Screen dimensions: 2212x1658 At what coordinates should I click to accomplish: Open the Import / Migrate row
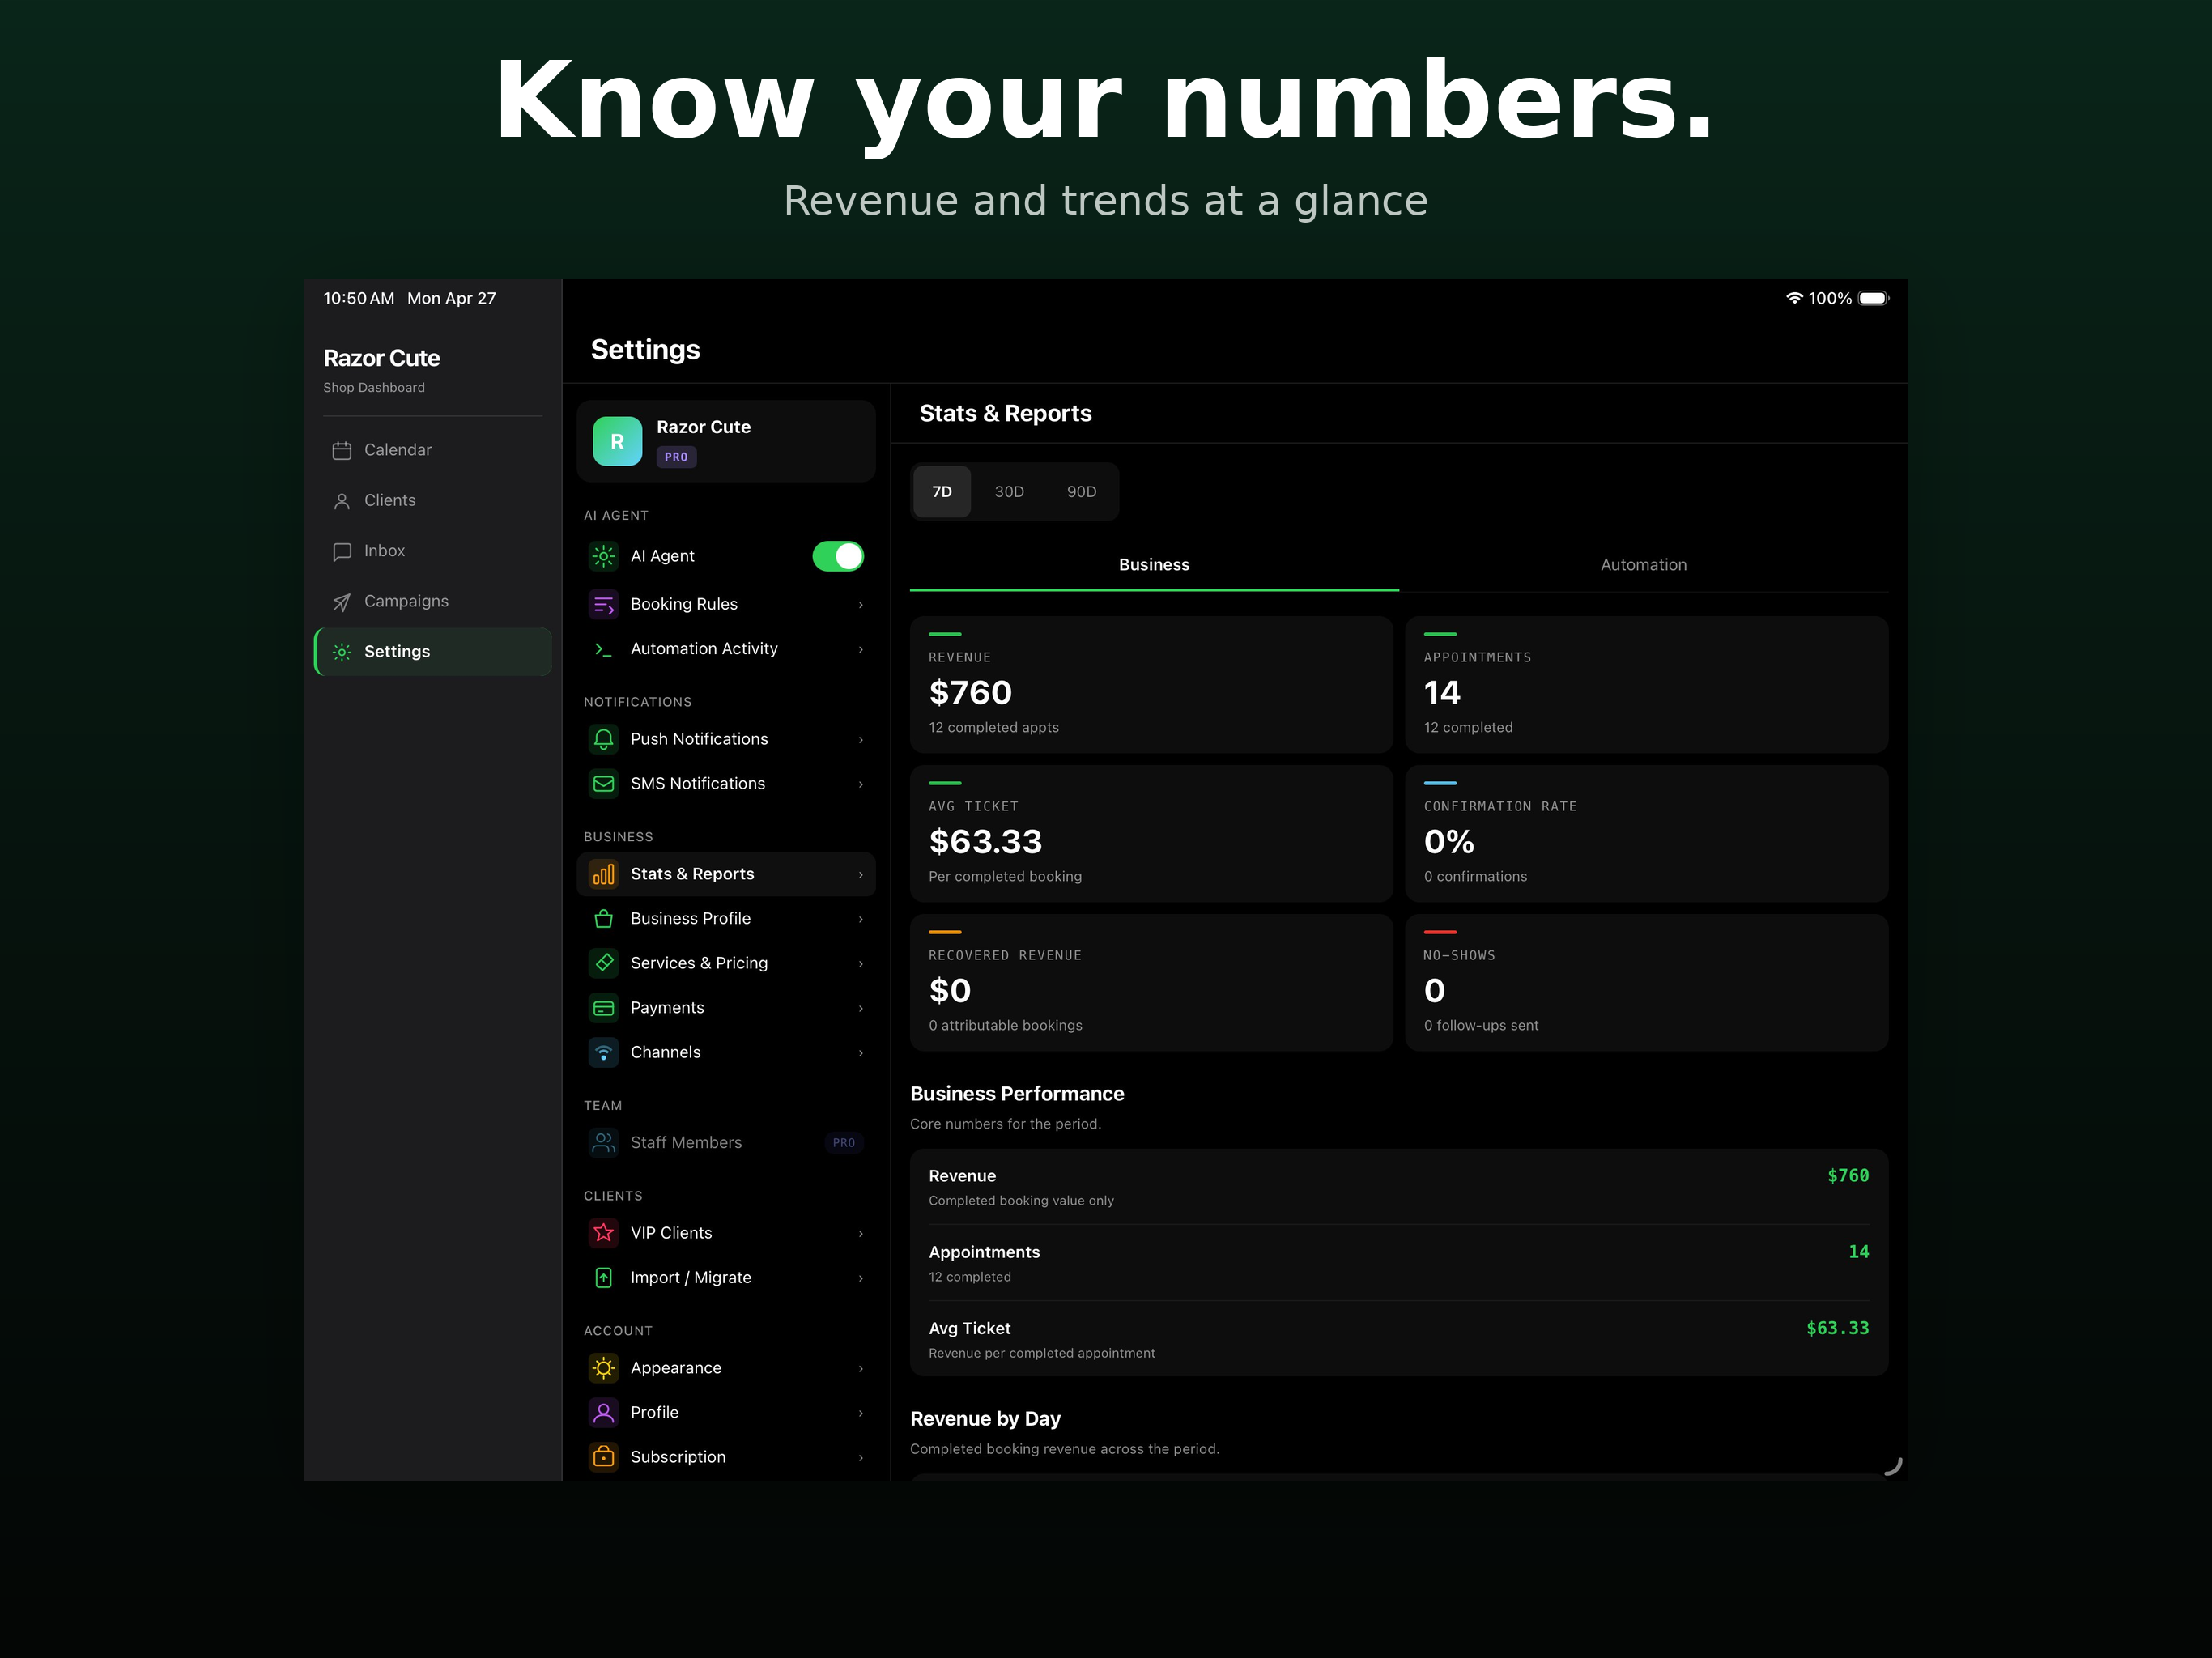click(726, 1278)
